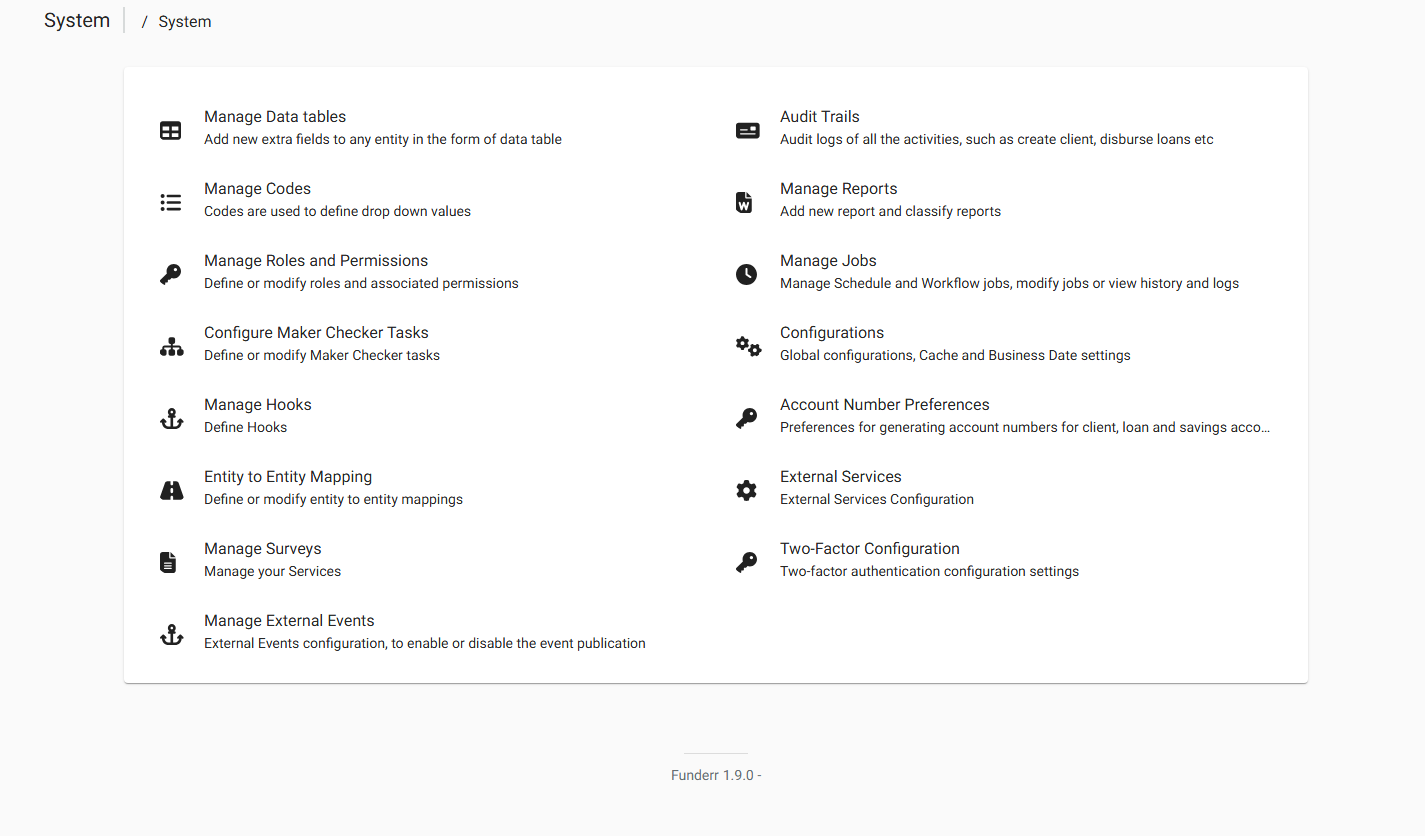Click the System page heading

click(76, 20)
